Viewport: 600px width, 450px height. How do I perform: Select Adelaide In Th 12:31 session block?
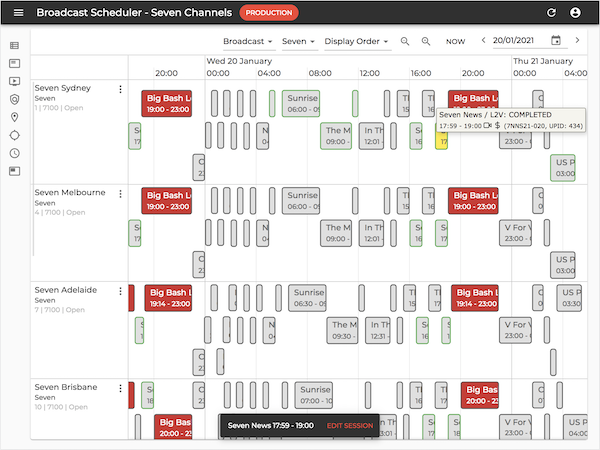[378, 330]
